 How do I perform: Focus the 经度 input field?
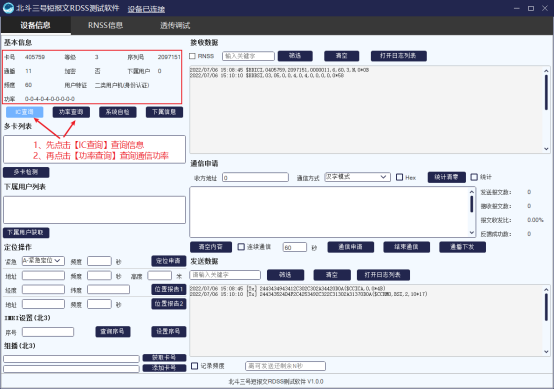[x=43, y=290]
